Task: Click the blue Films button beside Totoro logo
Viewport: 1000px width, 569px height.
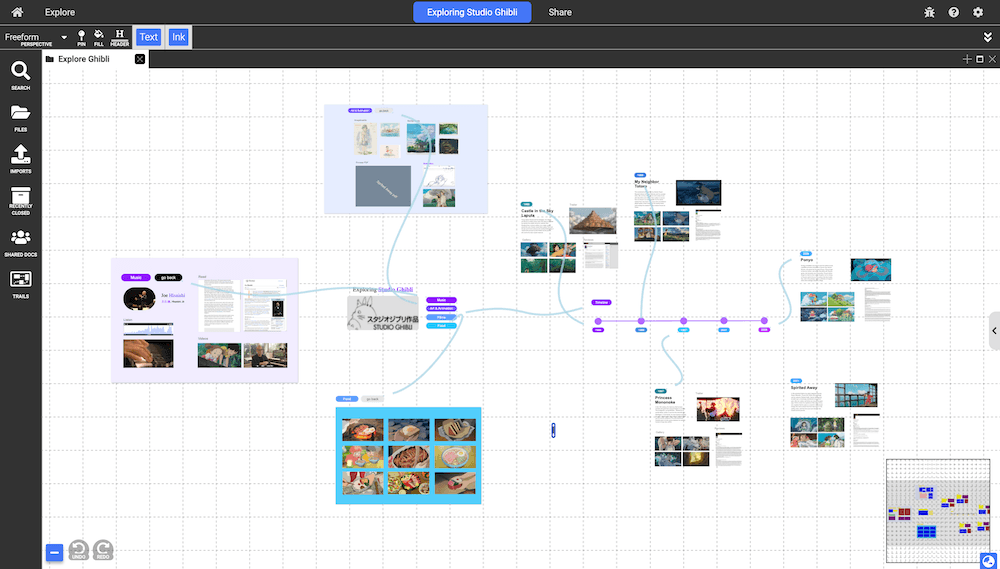Action: (x=441, y=317)
